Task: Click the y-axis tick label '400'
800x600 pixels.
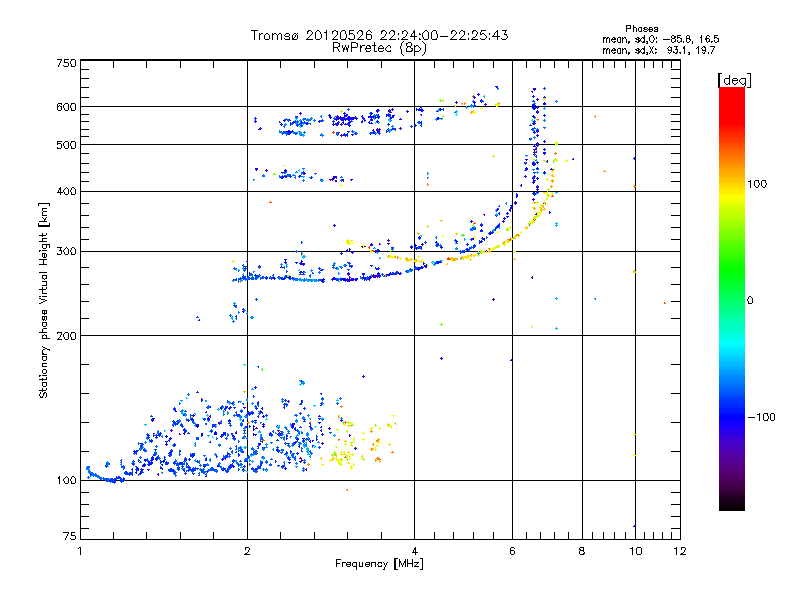Action: click(x=67, y=191)
